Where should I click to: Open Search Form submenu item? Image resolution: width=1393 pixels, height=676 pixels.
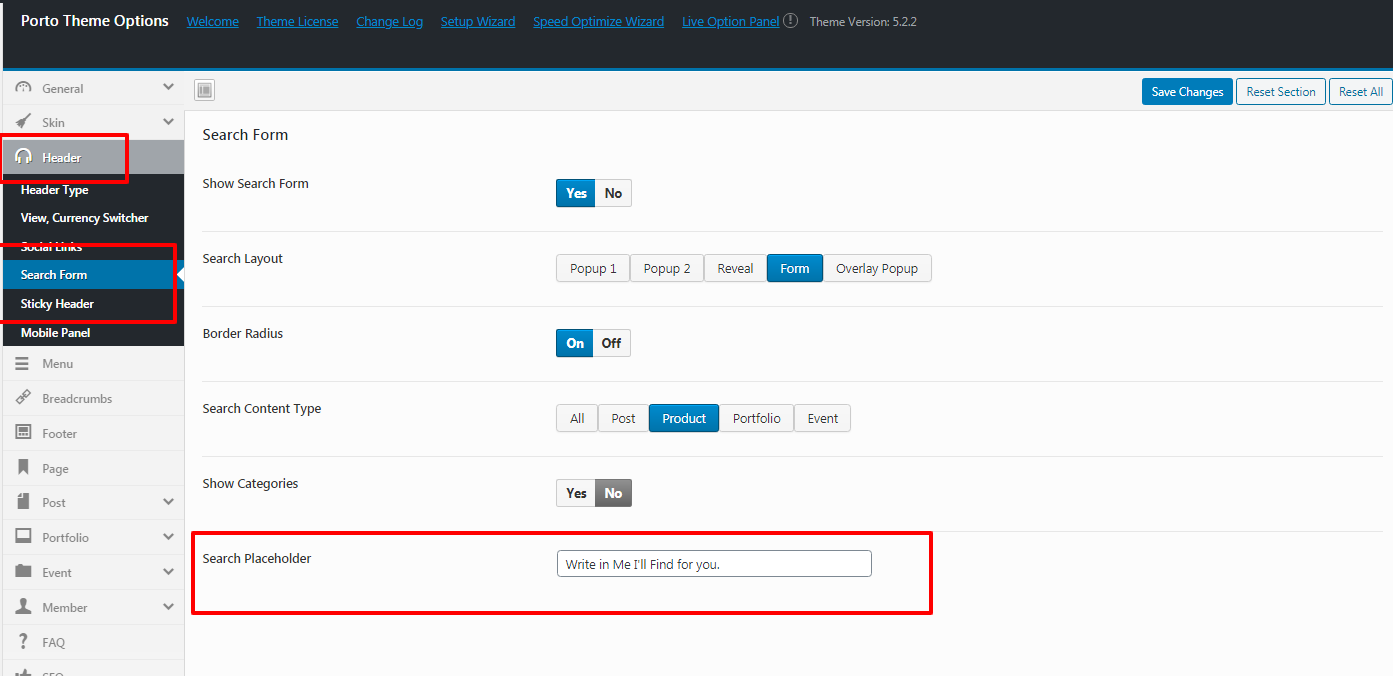pyautogui.click(x=92, y=274)
